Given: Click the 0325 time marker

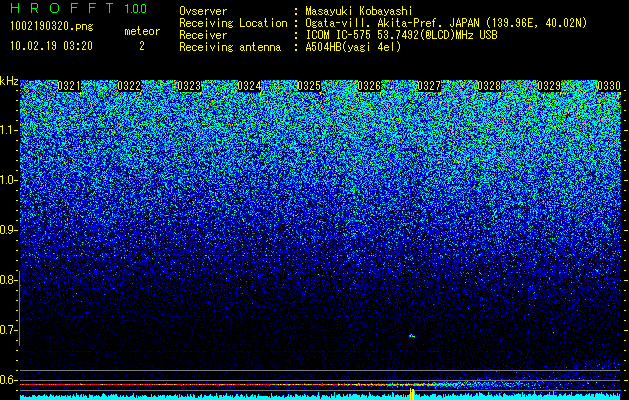Looking at the screenshot, I should pos(309,86).
